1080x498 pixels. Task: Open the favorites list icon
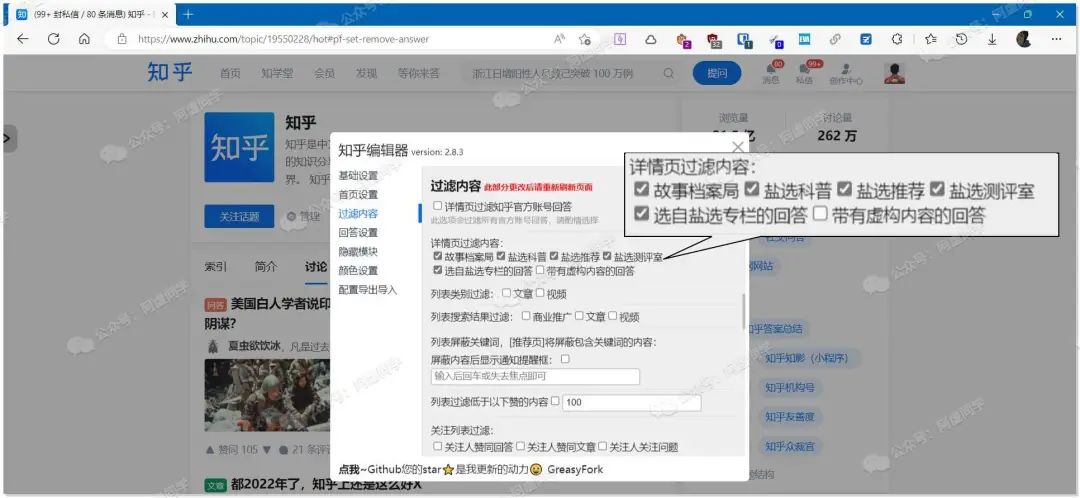pos(931,39)
